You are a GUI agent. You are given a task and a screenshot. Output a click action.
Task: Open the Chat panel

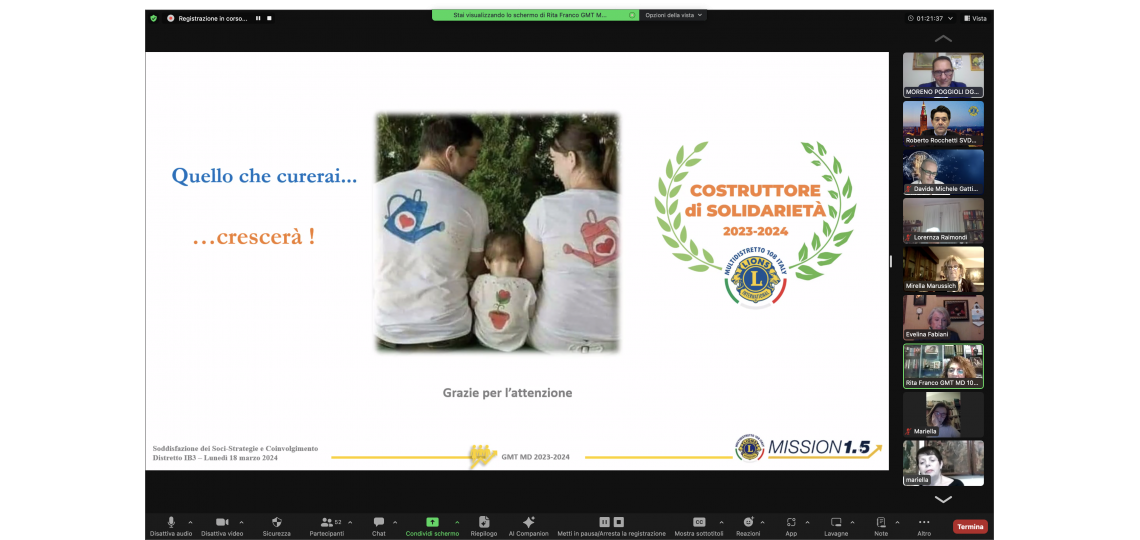tap(379, 526)
